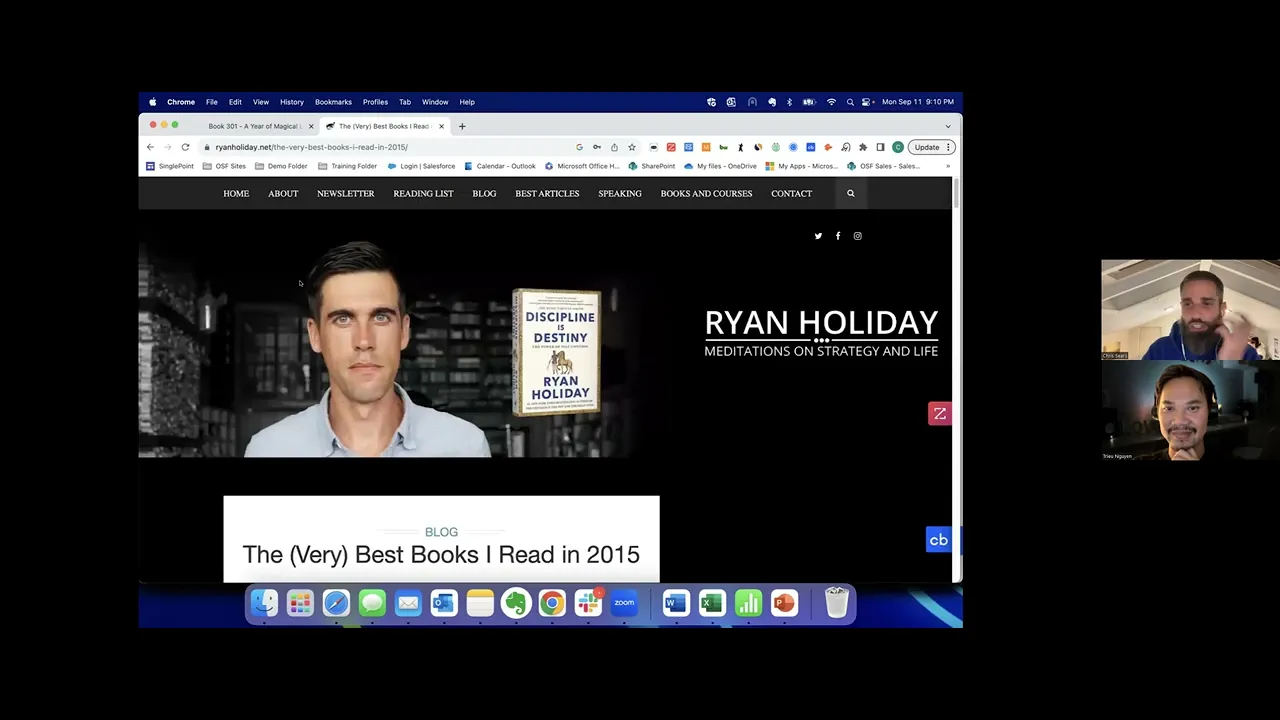
Task: Open Evernote from the dock
Action: [x=516, y=603]
